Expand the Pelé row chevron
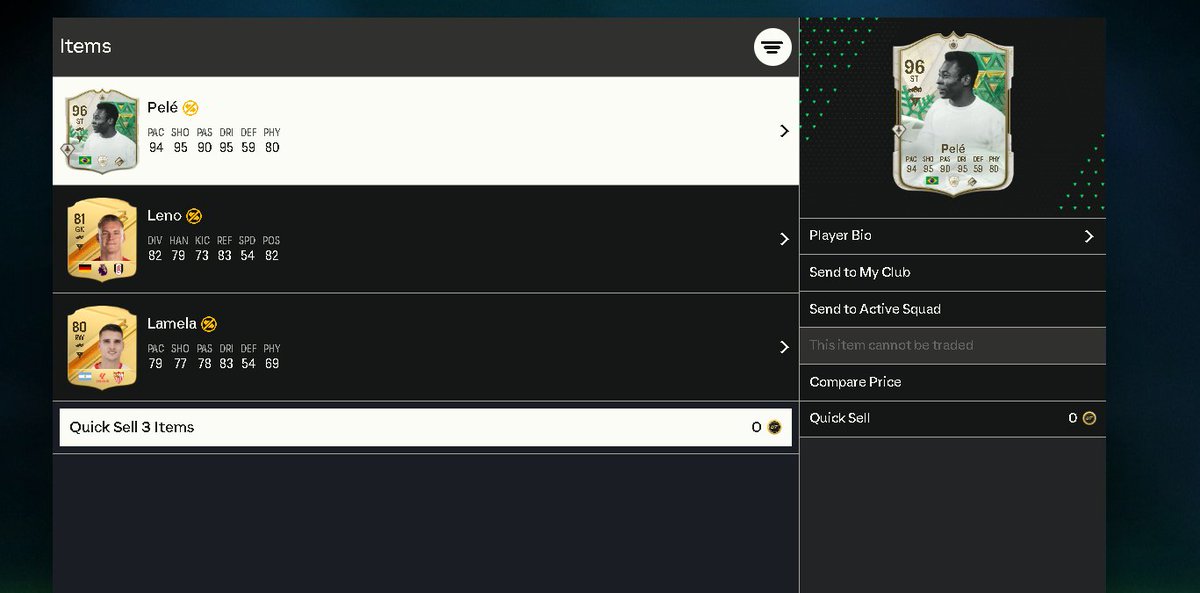The width and height of the screenshot is (1200, 593). (784, 131)
